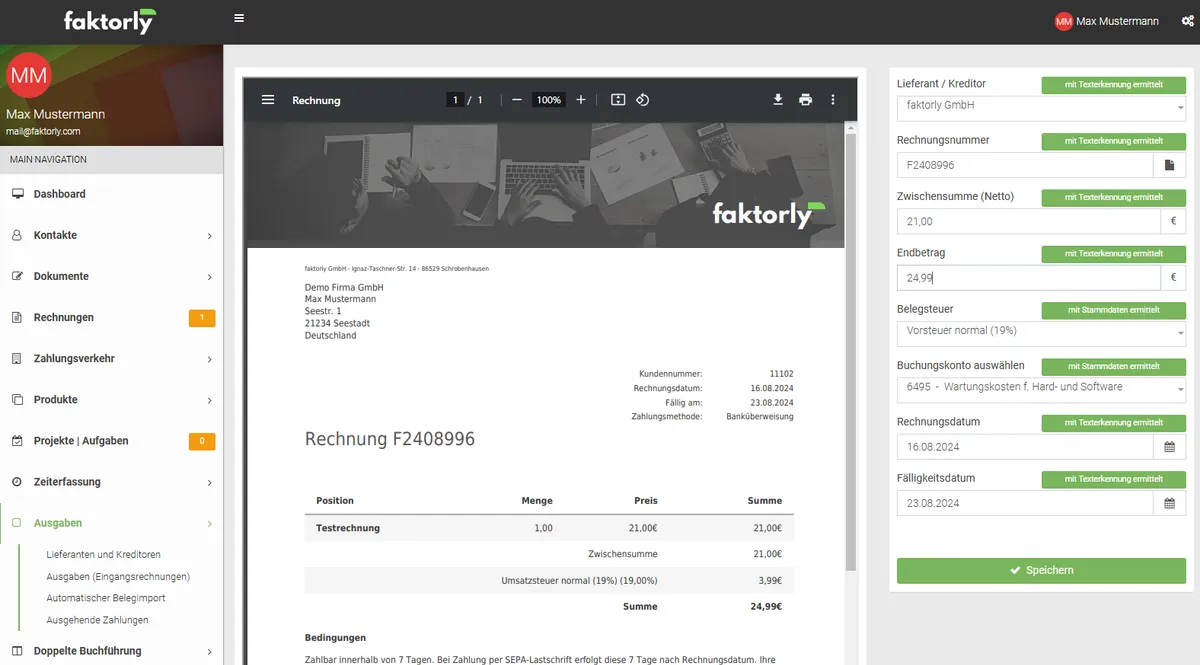Click the Endbetrag input field
The width and height of the screenshot is (1200, 665).
point(1028,277)
